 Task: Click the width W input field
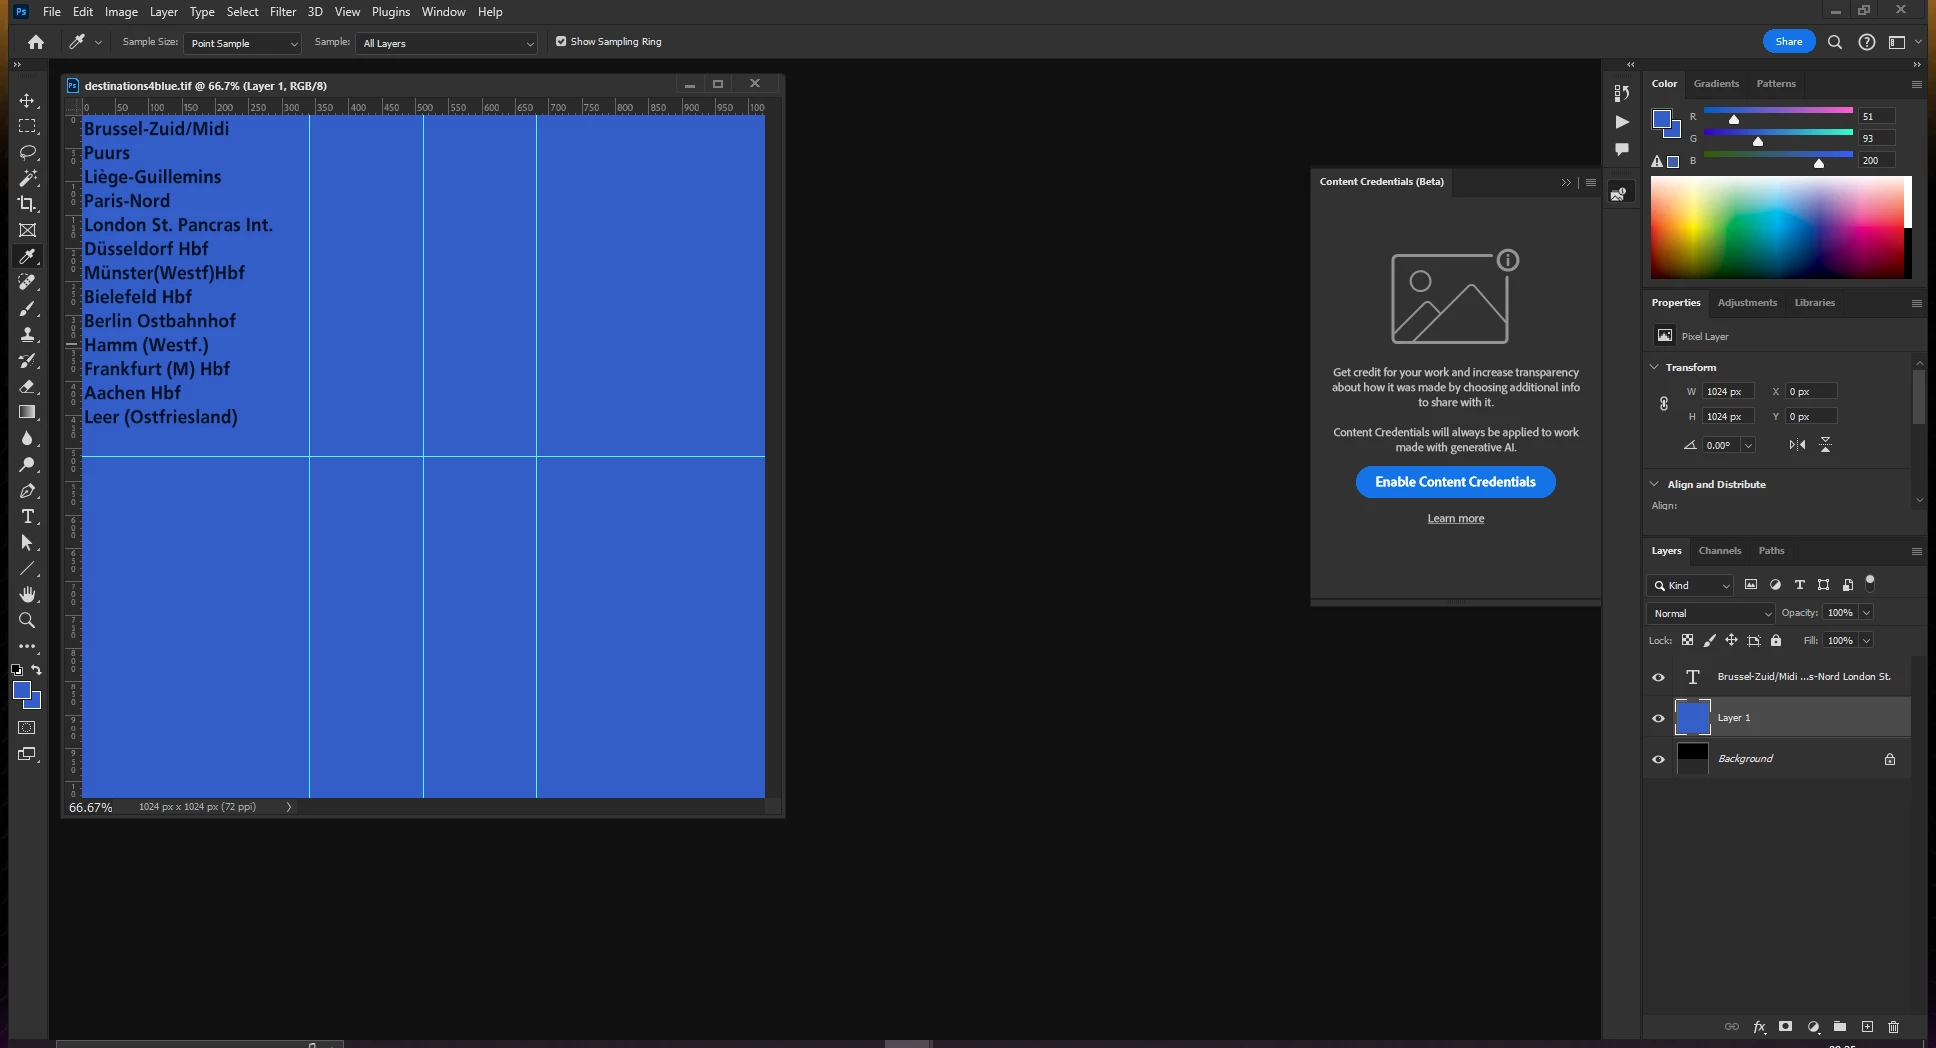point(1728,392)
